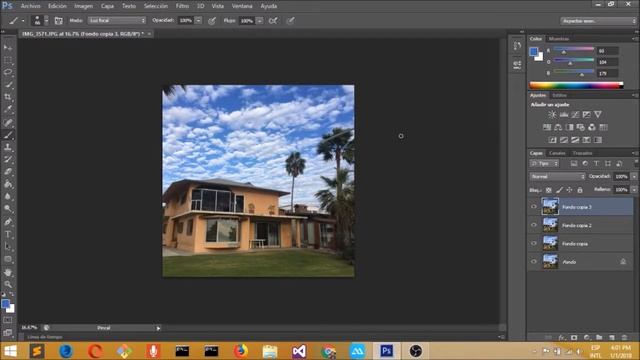The width and height of the screenshot is (640, 360).
Task: Select the Paint Bucket tool
Action: tap(8, 184)
